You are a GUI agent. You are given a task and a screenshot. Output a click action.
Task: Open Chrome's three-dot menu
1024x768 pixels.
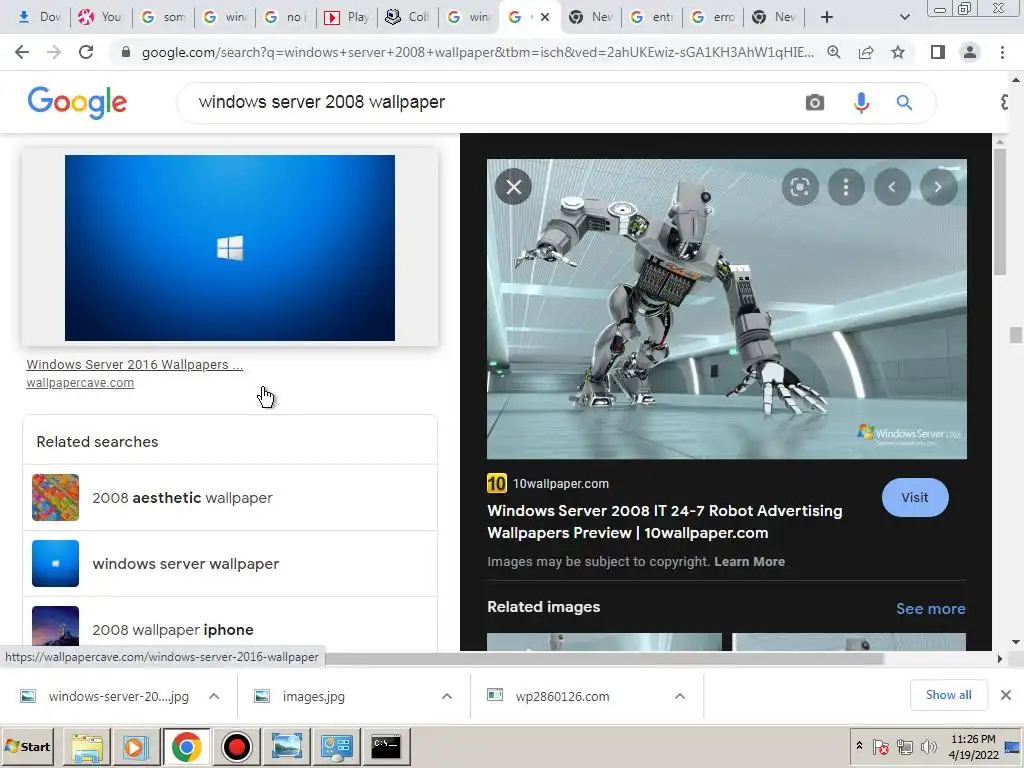[x=1002, y=52]
